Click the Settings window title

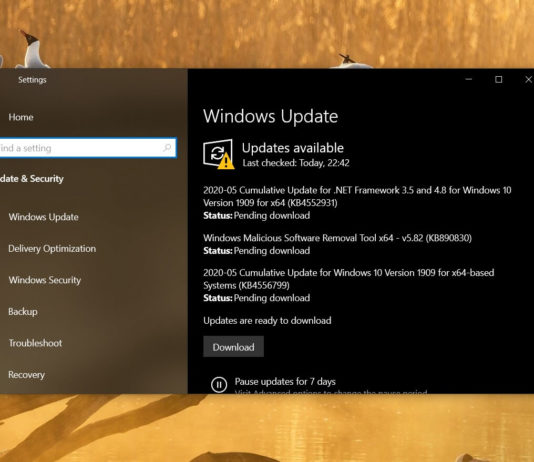(x=32, y=80)
